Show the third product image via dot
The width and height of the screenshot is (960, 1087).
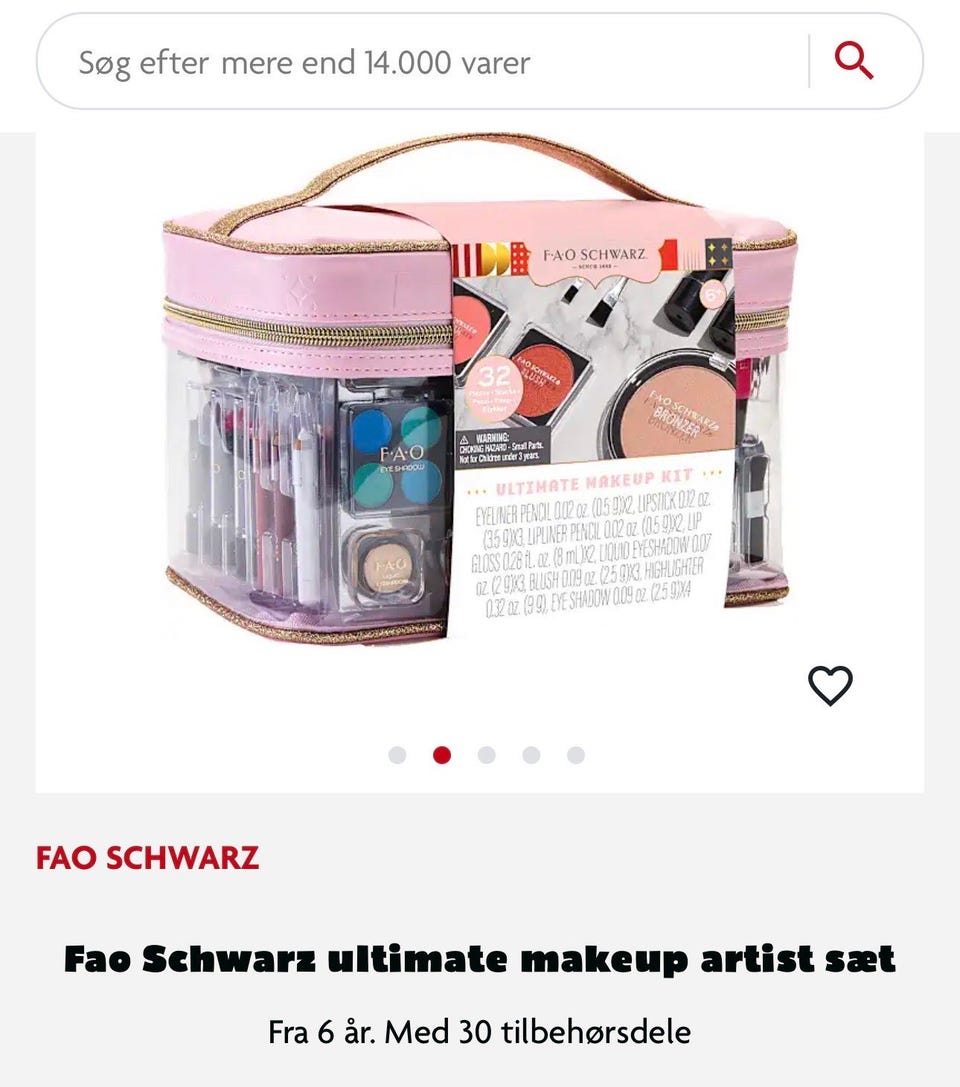tap(487, 755)
